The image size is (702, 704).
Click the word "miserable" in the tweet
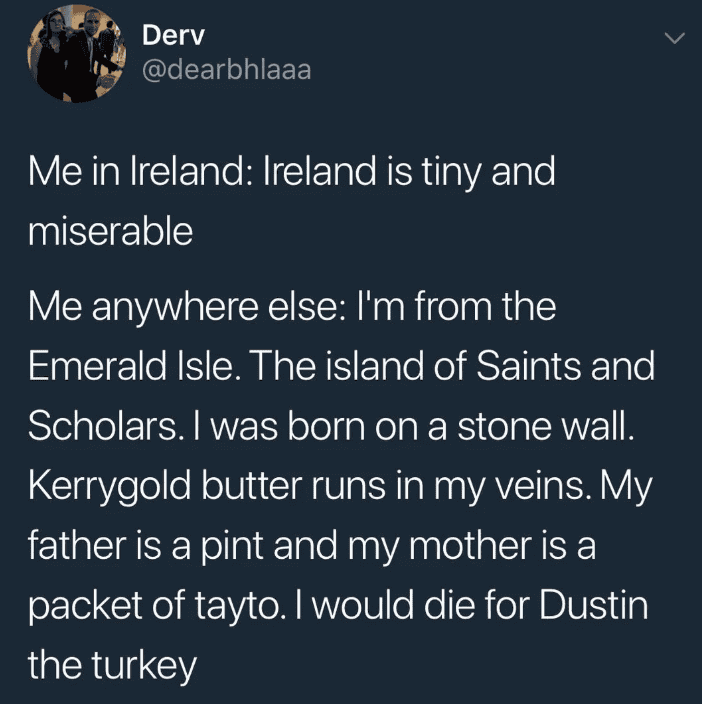(110, 232)
